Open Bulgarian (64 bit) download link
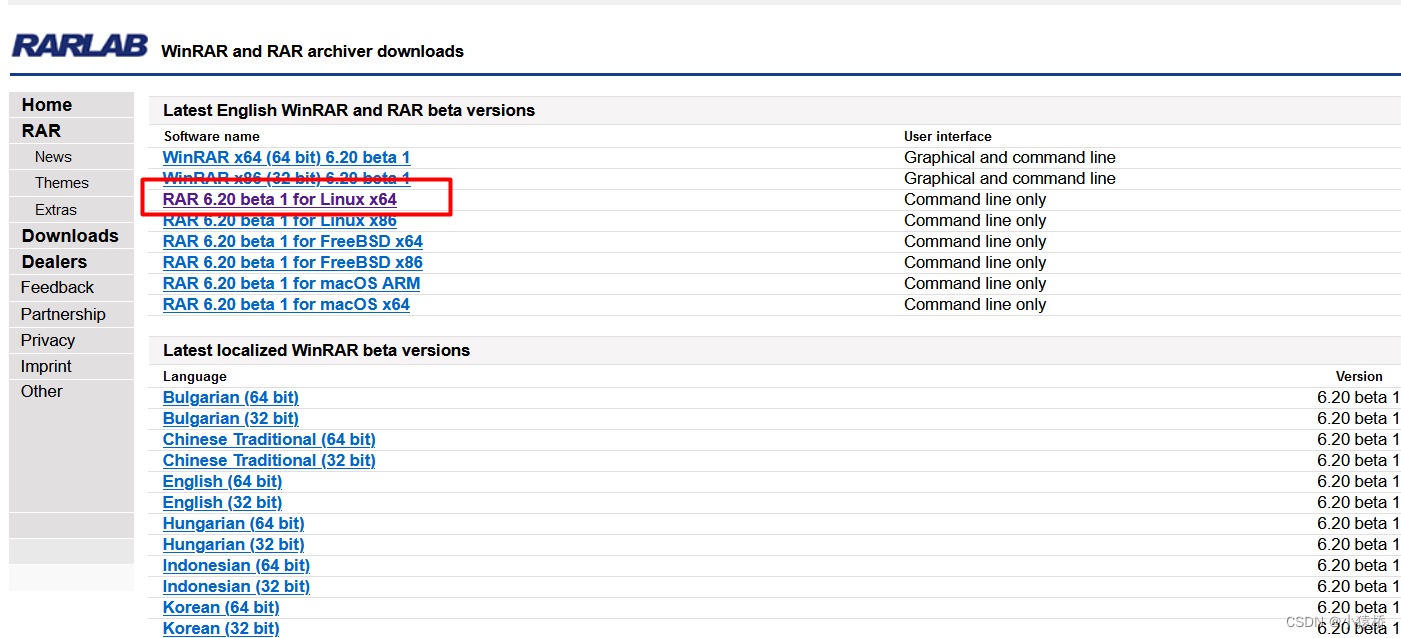Viewport: 1401px width, 638px height. coord(231,398)
